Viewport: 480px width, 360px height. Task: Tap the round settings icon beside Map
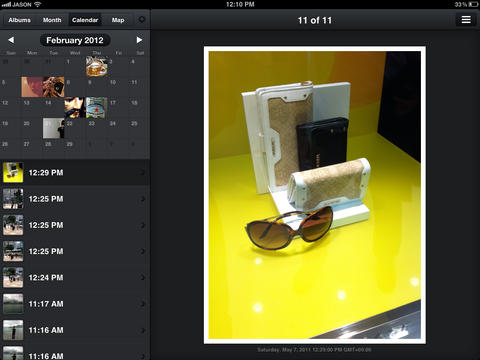[x=142, y=20]
